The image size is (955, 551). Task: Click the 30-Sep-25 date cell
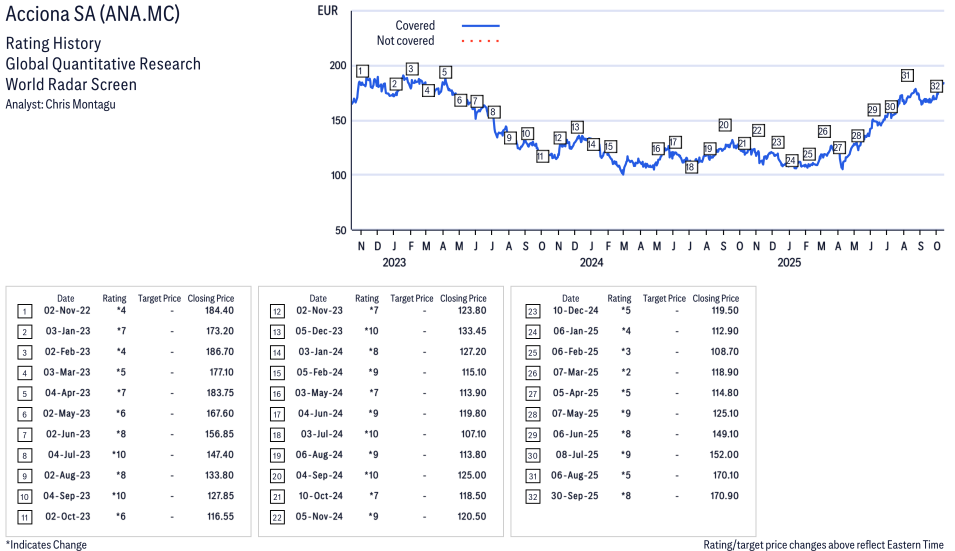click(x=576, y=496)
